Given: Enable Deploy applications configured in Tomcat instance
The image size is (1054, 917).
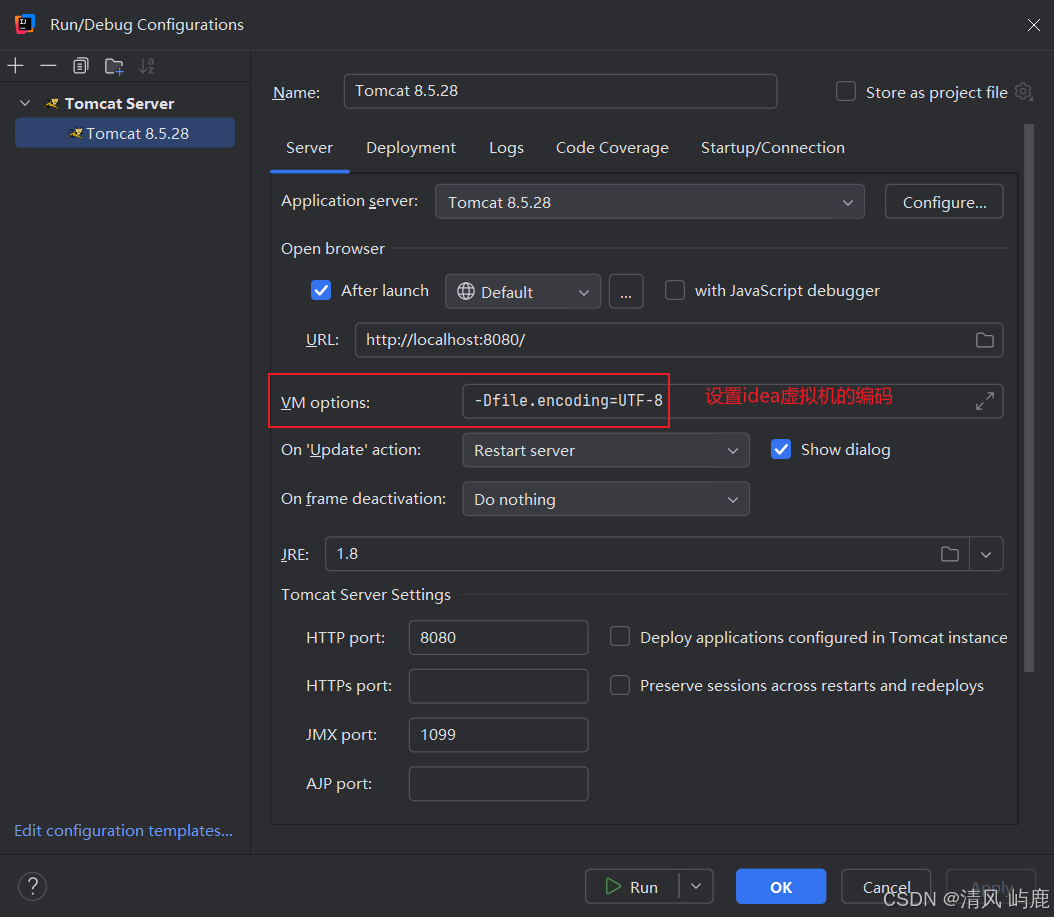Looking at the screenshot, I should point(620,637).
